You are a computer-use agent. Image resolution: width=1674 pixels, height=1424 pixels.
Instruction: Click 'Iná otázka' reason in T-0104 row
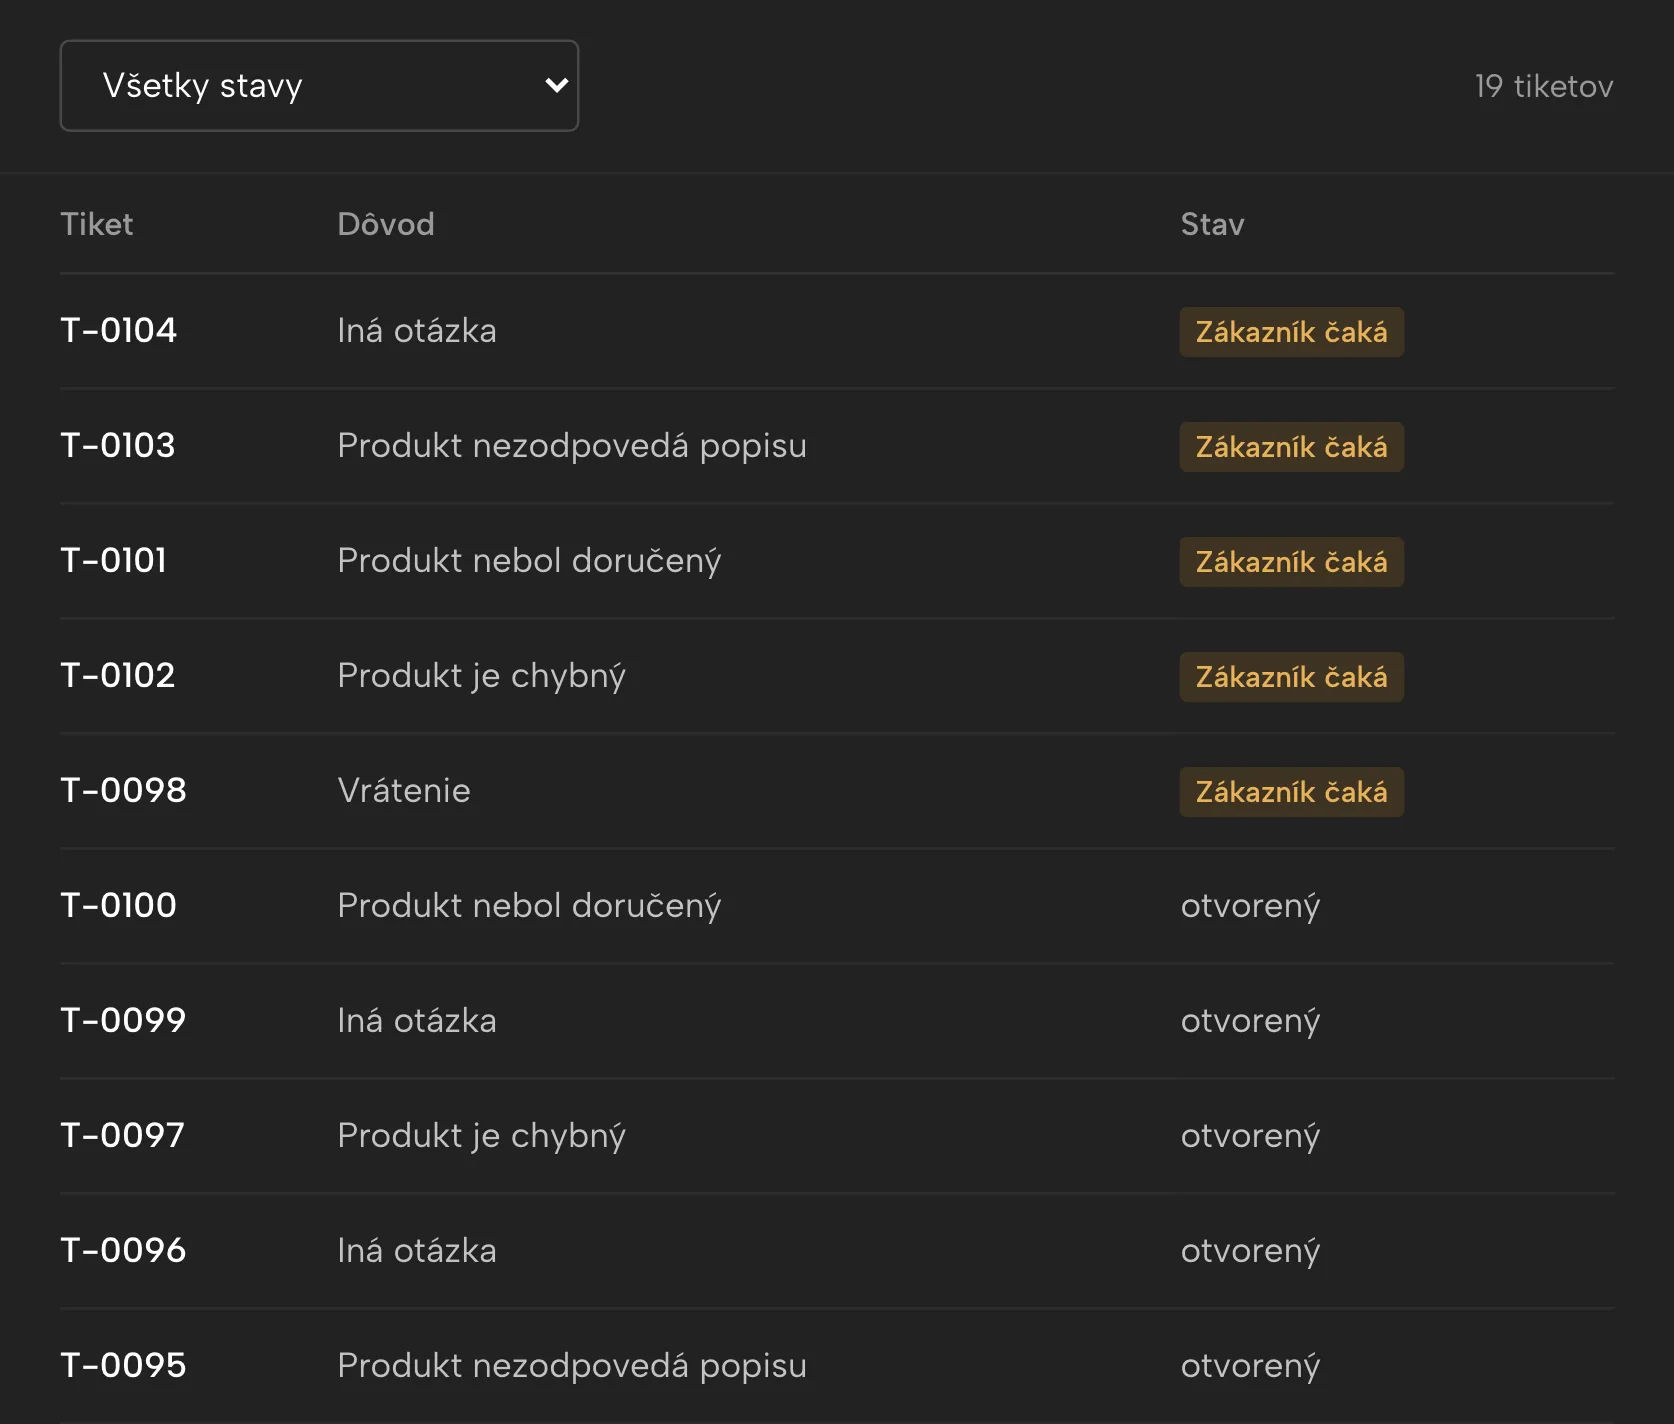(x=417, y=330)
